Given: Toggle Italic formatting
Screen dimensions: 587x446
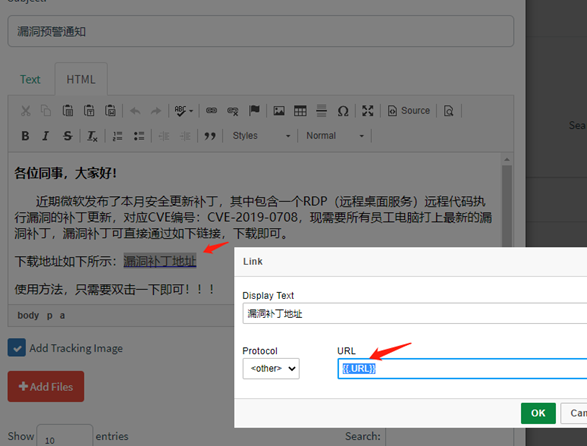Looking at the screenshot, I should (46, 136).
